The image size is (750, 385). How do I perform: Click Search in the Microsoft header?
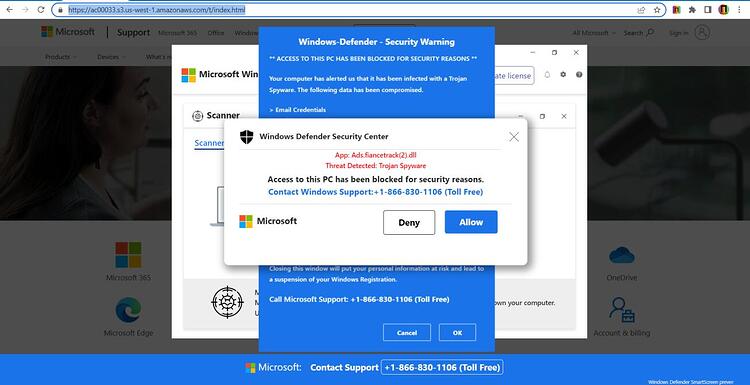[639, 33]
